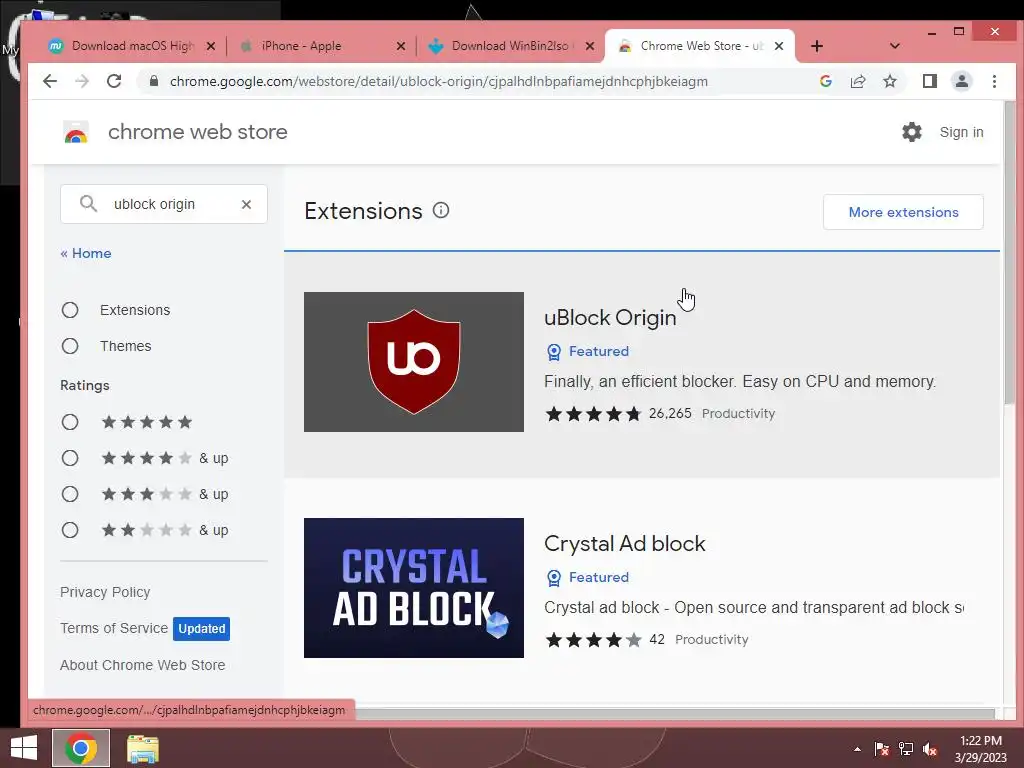
Task: Click the address bar URL
Action: (x=438, y=81)
